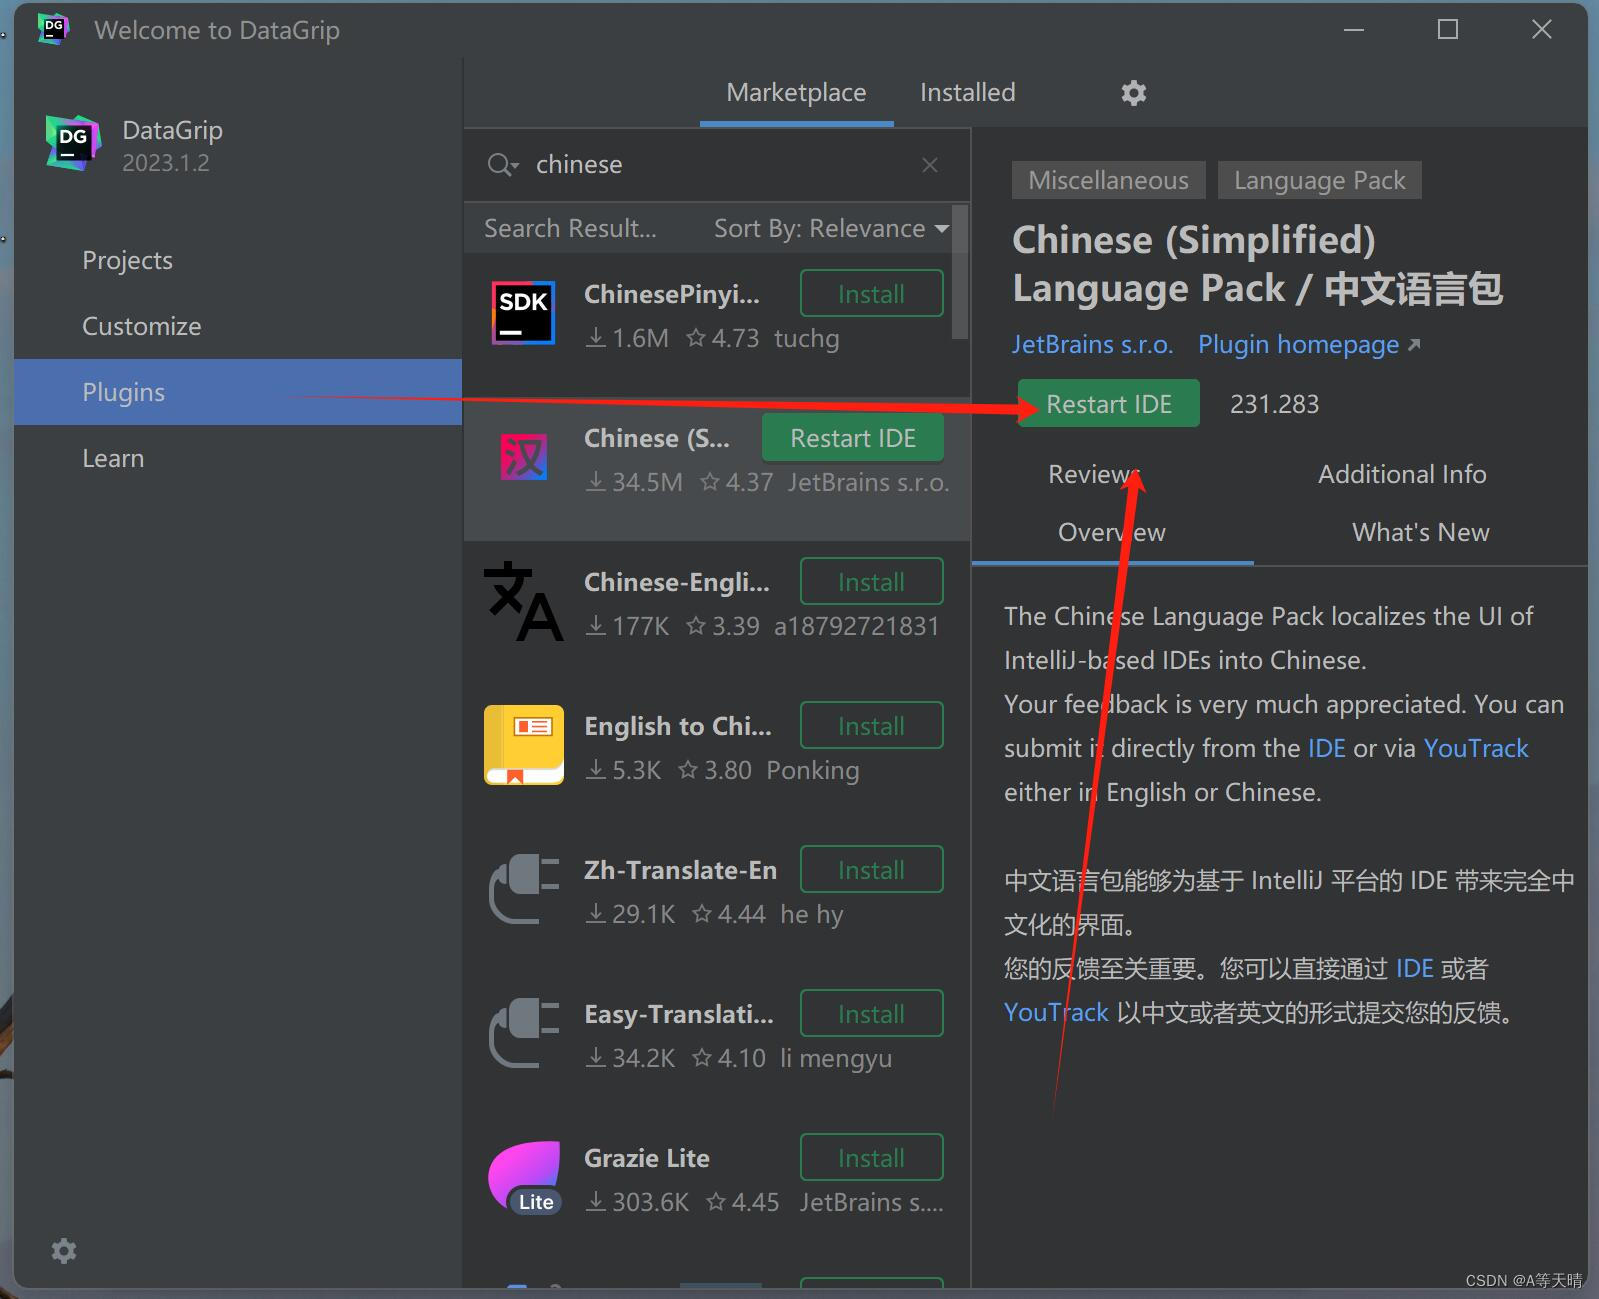Select the English to Chi... plugin name

[x=678, y=726]
